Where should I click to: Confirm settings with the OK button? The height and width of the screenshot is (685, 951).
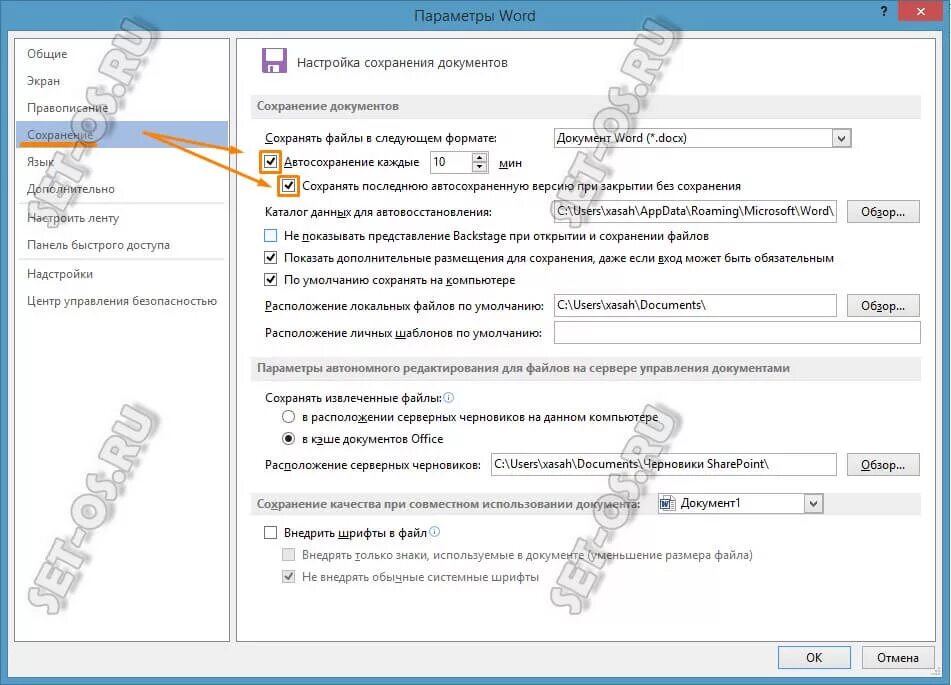[x=814, y=657]
